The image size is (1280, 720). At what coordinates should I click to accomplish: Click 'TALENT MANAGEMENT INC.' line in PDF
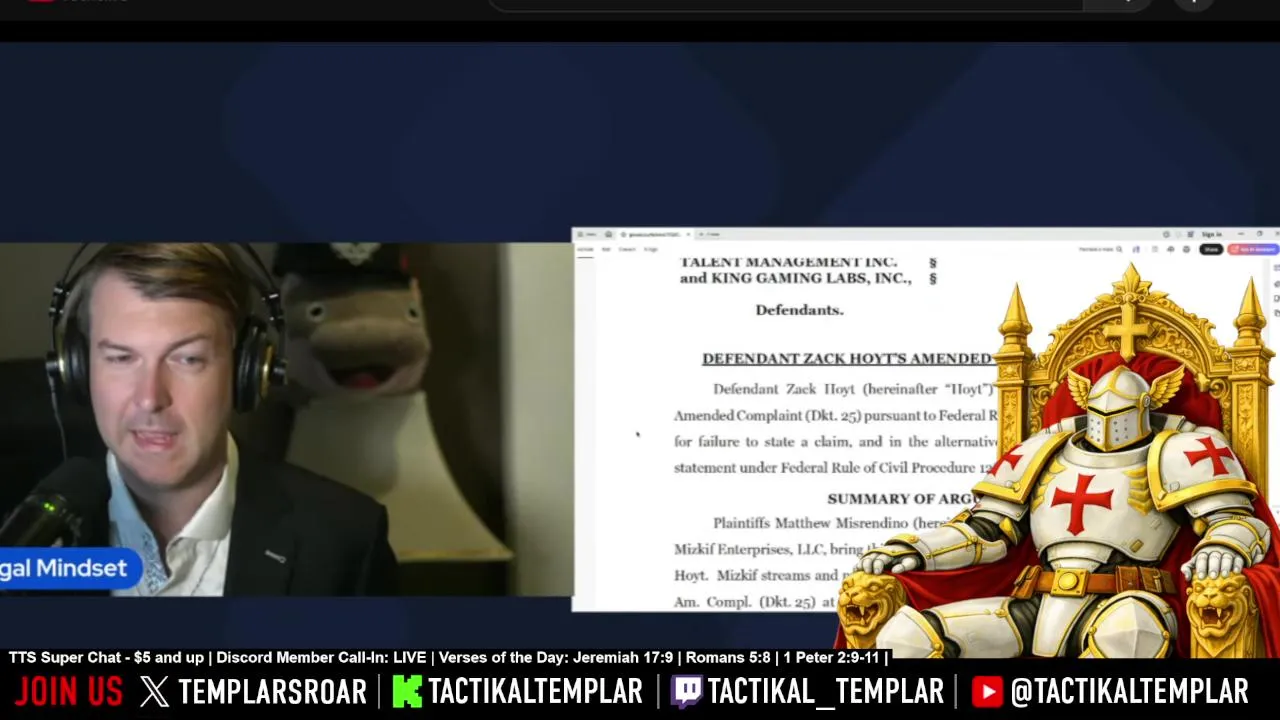788,262
